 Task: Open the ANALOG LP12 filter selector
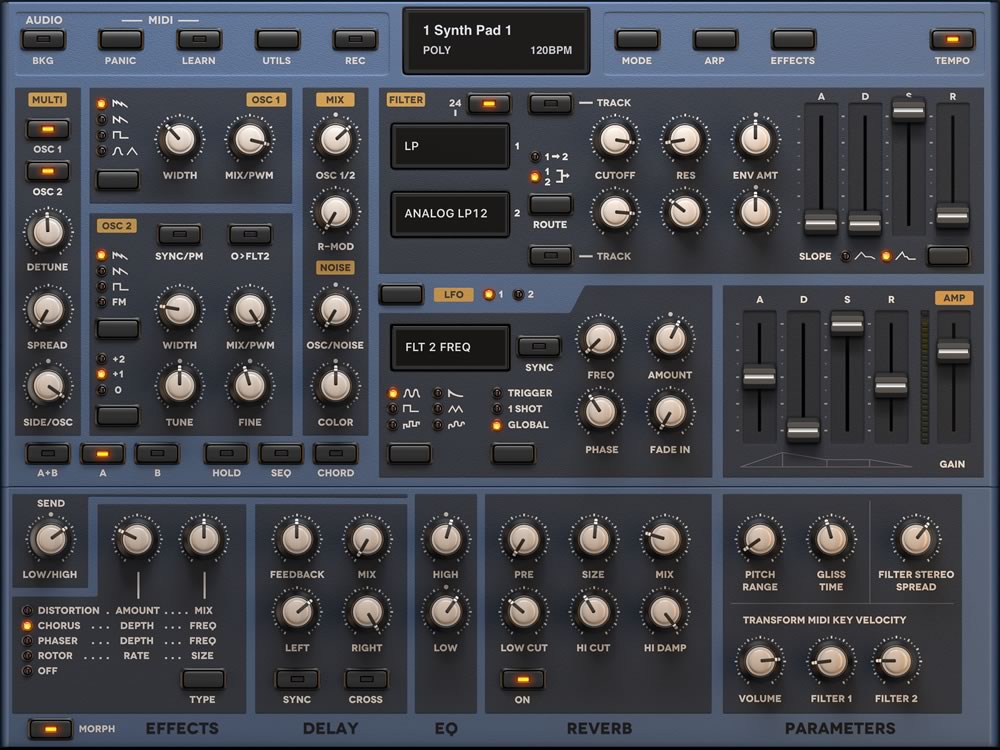(450, 214)
